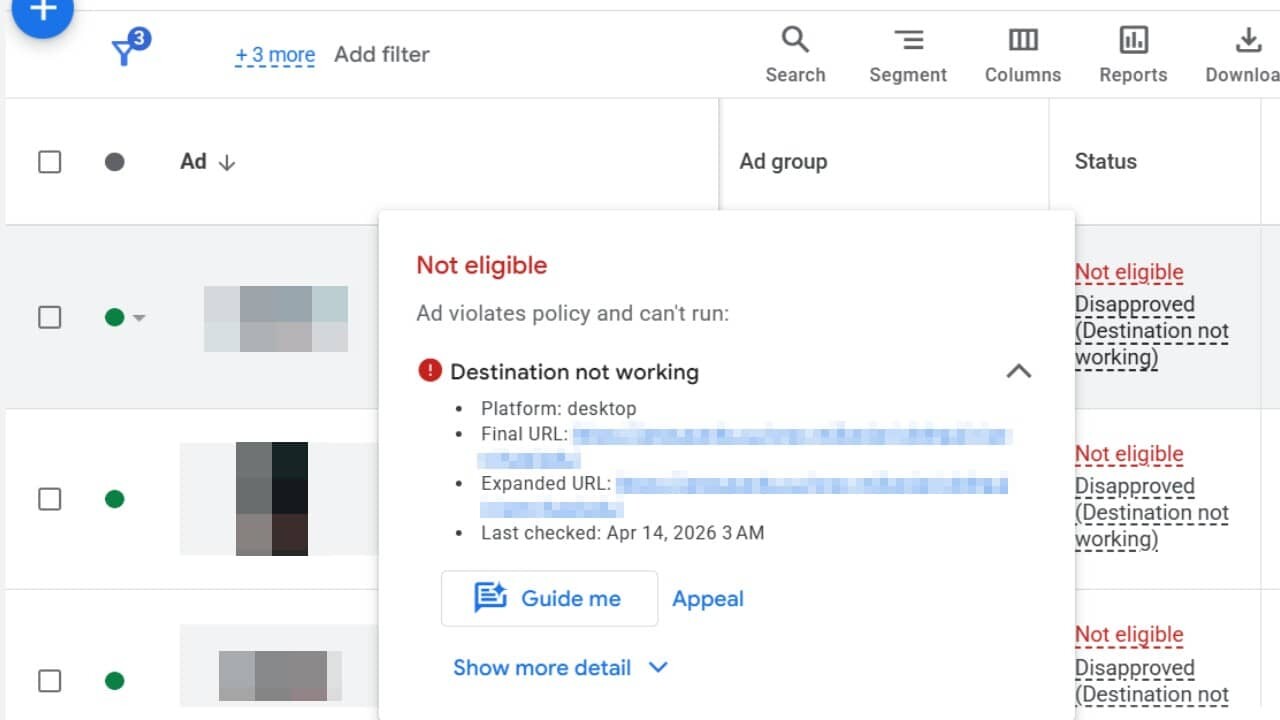Sort by the Ad column header
This screenshot has width=1280, height=720.
coord(207,161)
